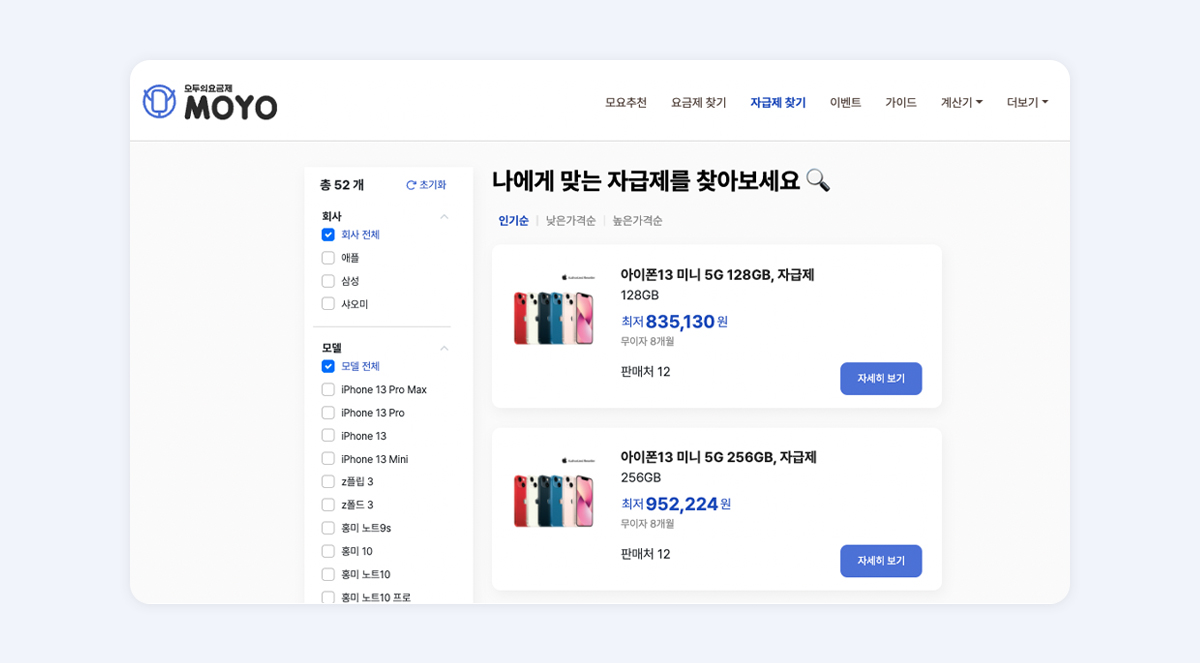This screenshot has height=663, width=1200.
Task: Click 자세히 보기 for the 128GB iPhone
Action: tap(881, 379)
